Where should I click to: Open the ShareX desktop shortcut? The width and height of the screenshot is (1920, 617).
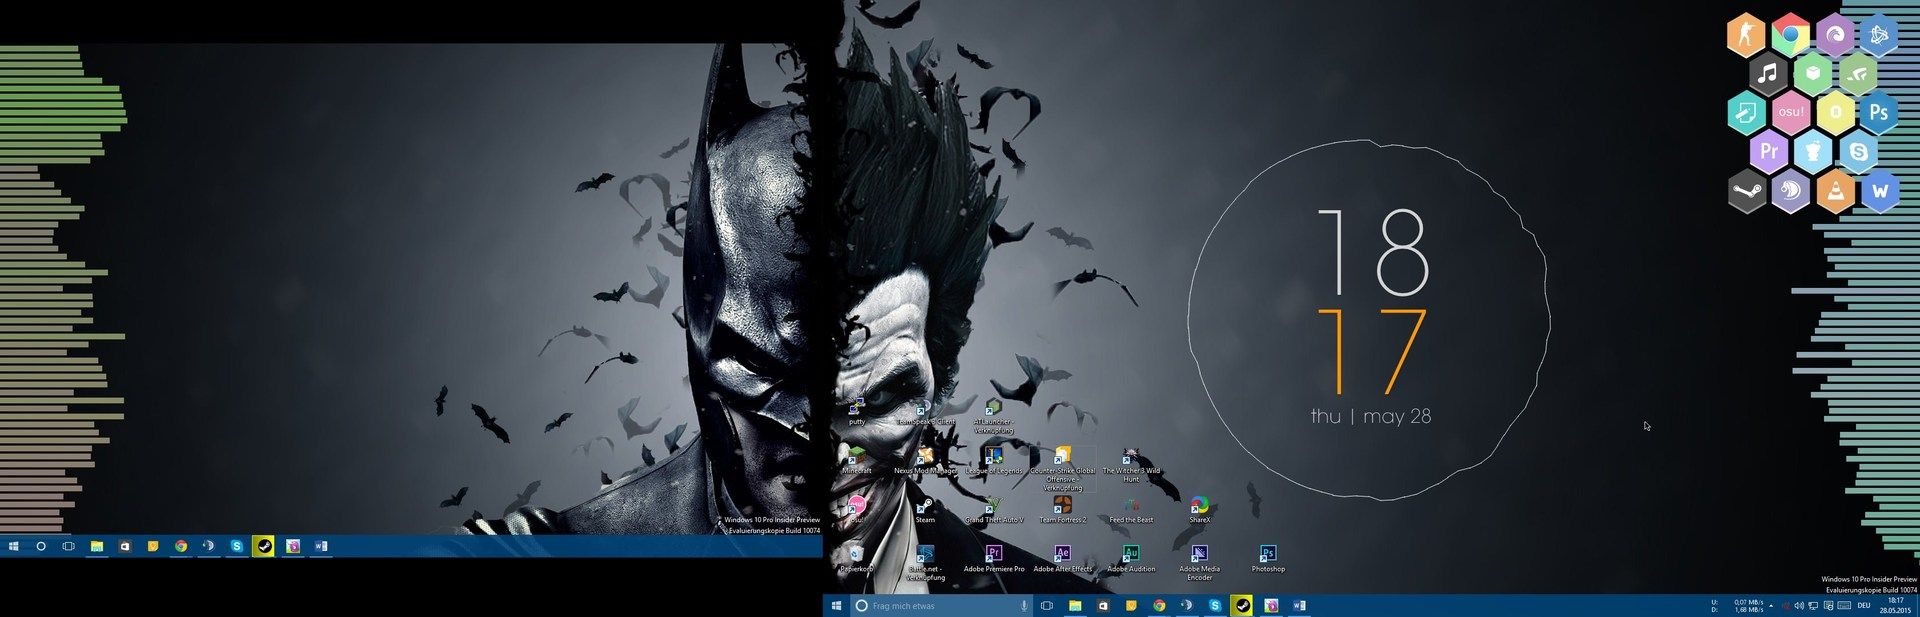[1199, 507]
